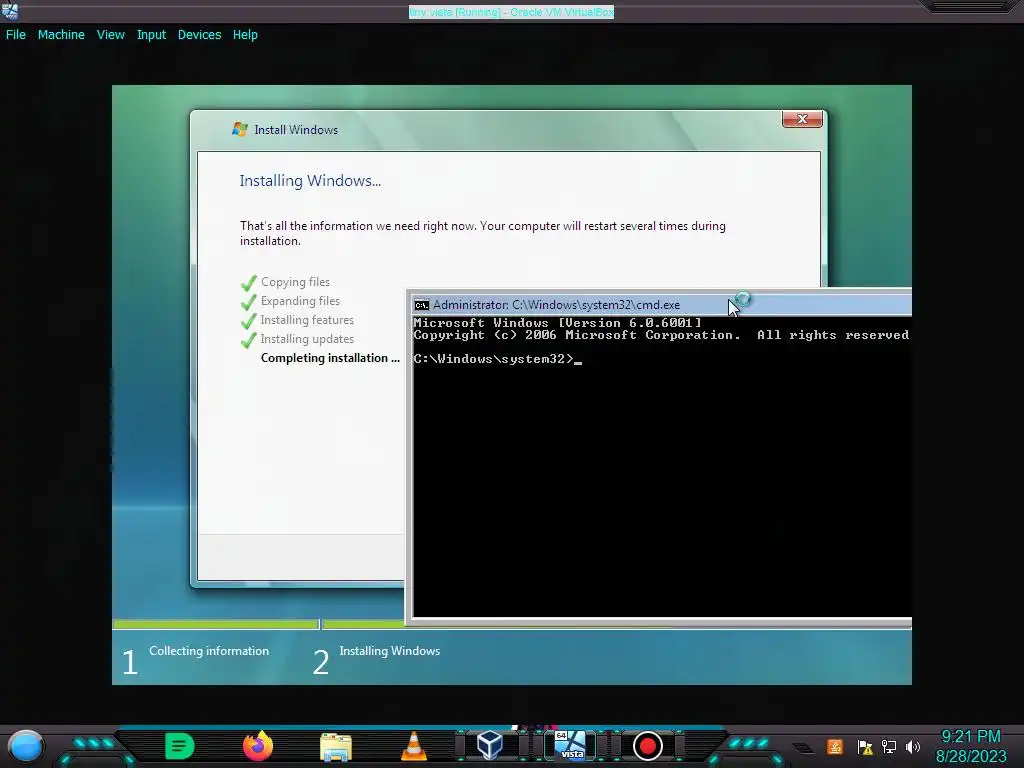
Task: Open the Help menu
Action: point(245,35)
